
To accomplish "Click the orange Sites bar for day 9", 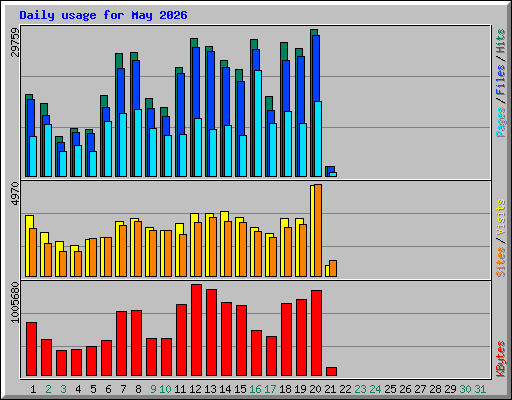I will 153,253.
